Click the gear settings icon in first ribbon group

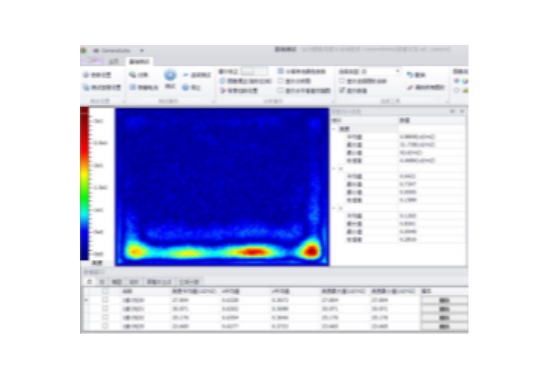click(86, 75)
